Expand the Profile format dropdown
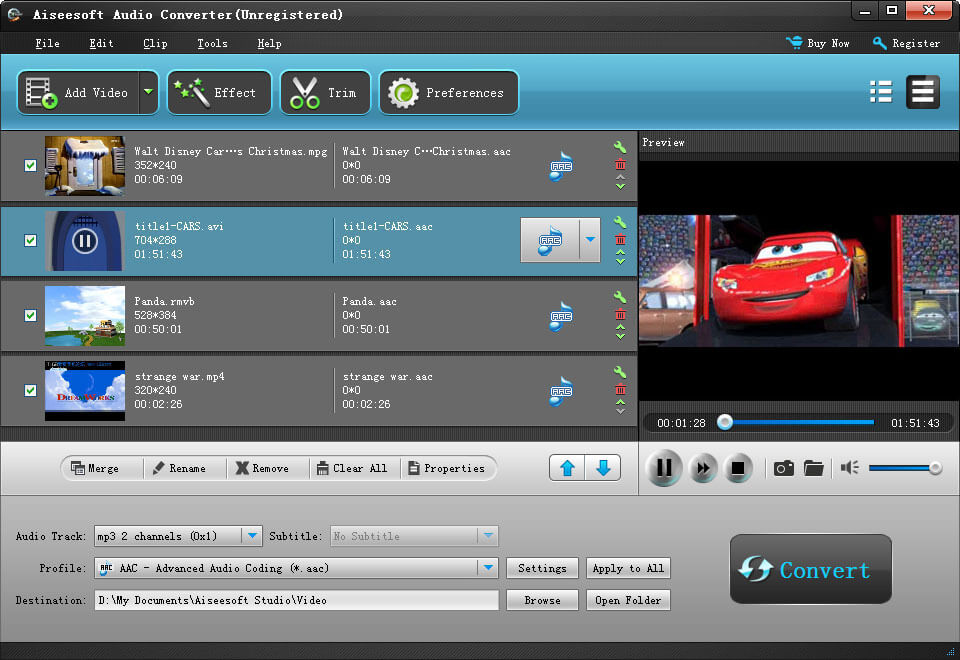 (489, 568)
